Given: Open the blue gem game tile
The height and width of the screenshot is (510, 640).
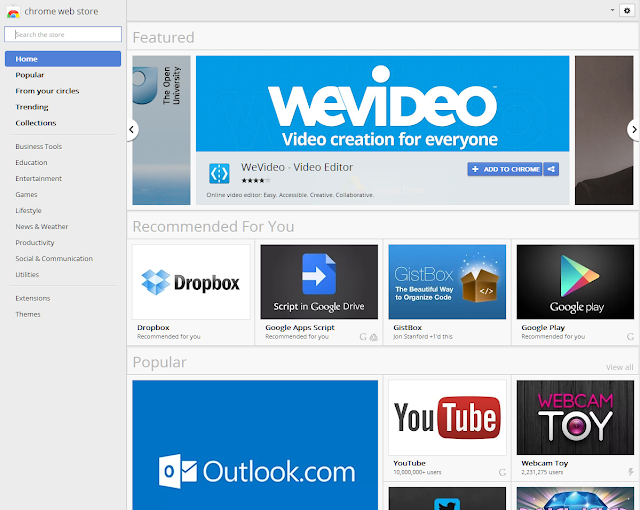Looking at the screenshot, I should click(575, 498).
